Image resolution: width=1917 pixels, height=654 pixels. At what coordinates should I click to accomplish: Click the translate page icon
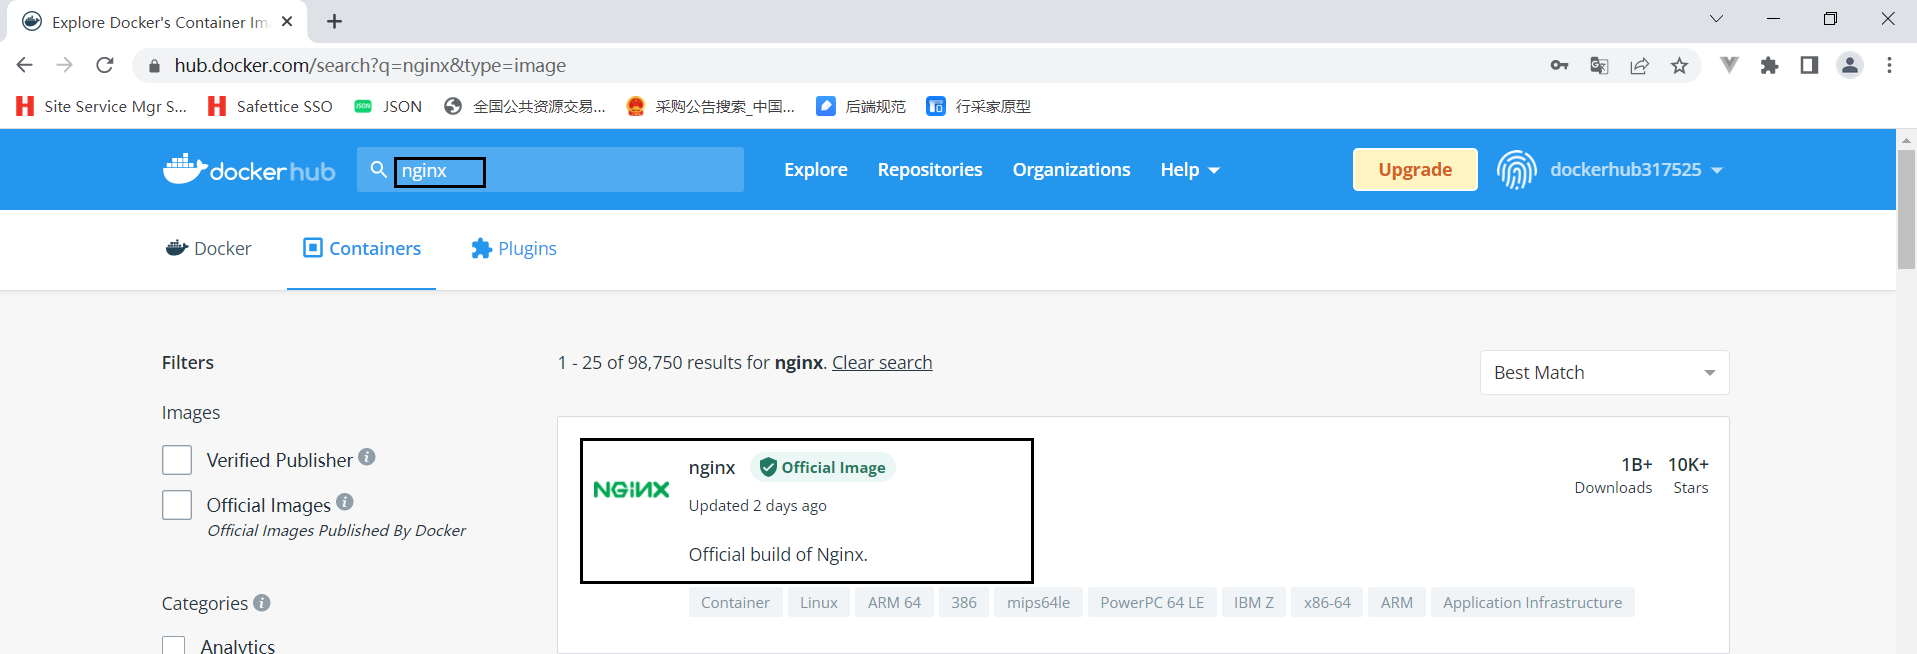1599,66
